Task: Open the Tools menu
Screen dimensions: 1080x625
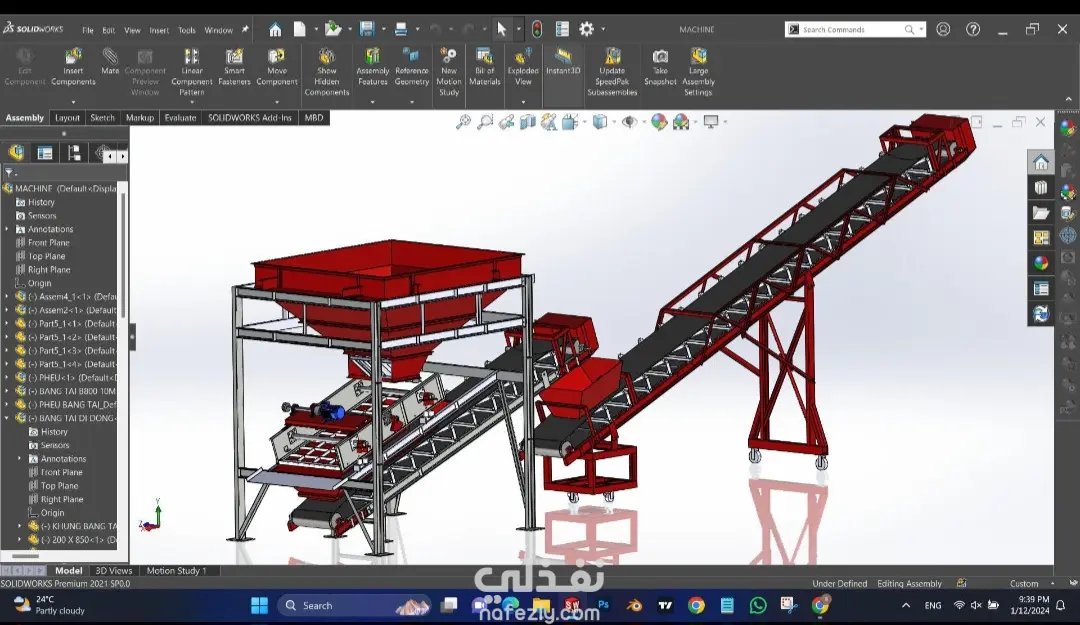Action: click(187, 30)
